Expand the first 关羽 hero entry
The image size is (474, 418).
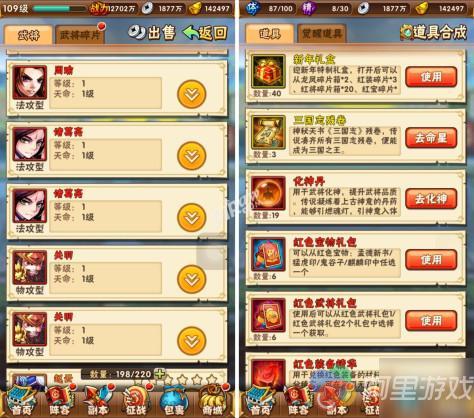[192, 279]
